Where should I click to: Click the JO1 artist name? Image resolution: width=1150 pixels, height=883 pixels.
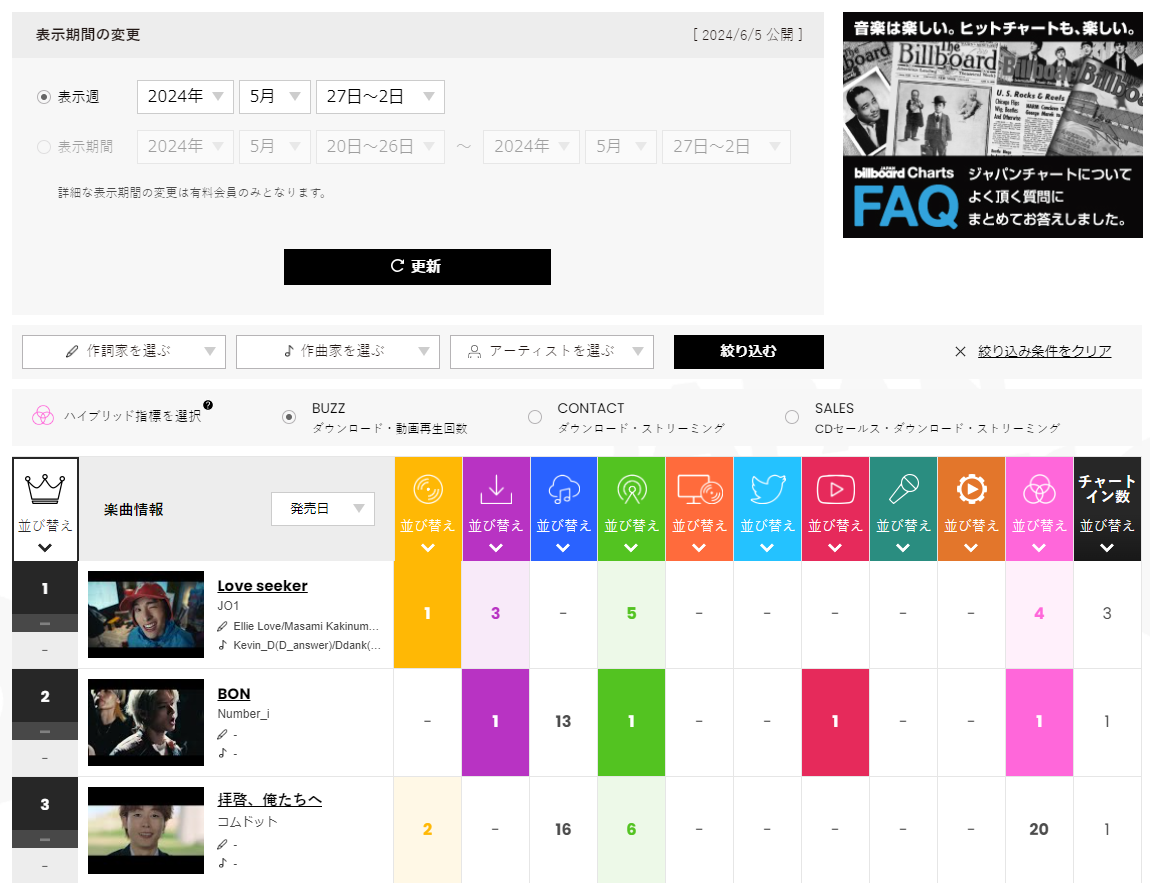coord(228,606)
